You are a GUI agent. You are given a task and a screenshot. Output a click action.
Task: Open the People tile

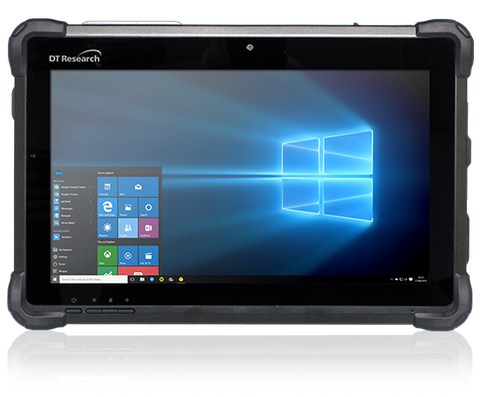point(128,228)
